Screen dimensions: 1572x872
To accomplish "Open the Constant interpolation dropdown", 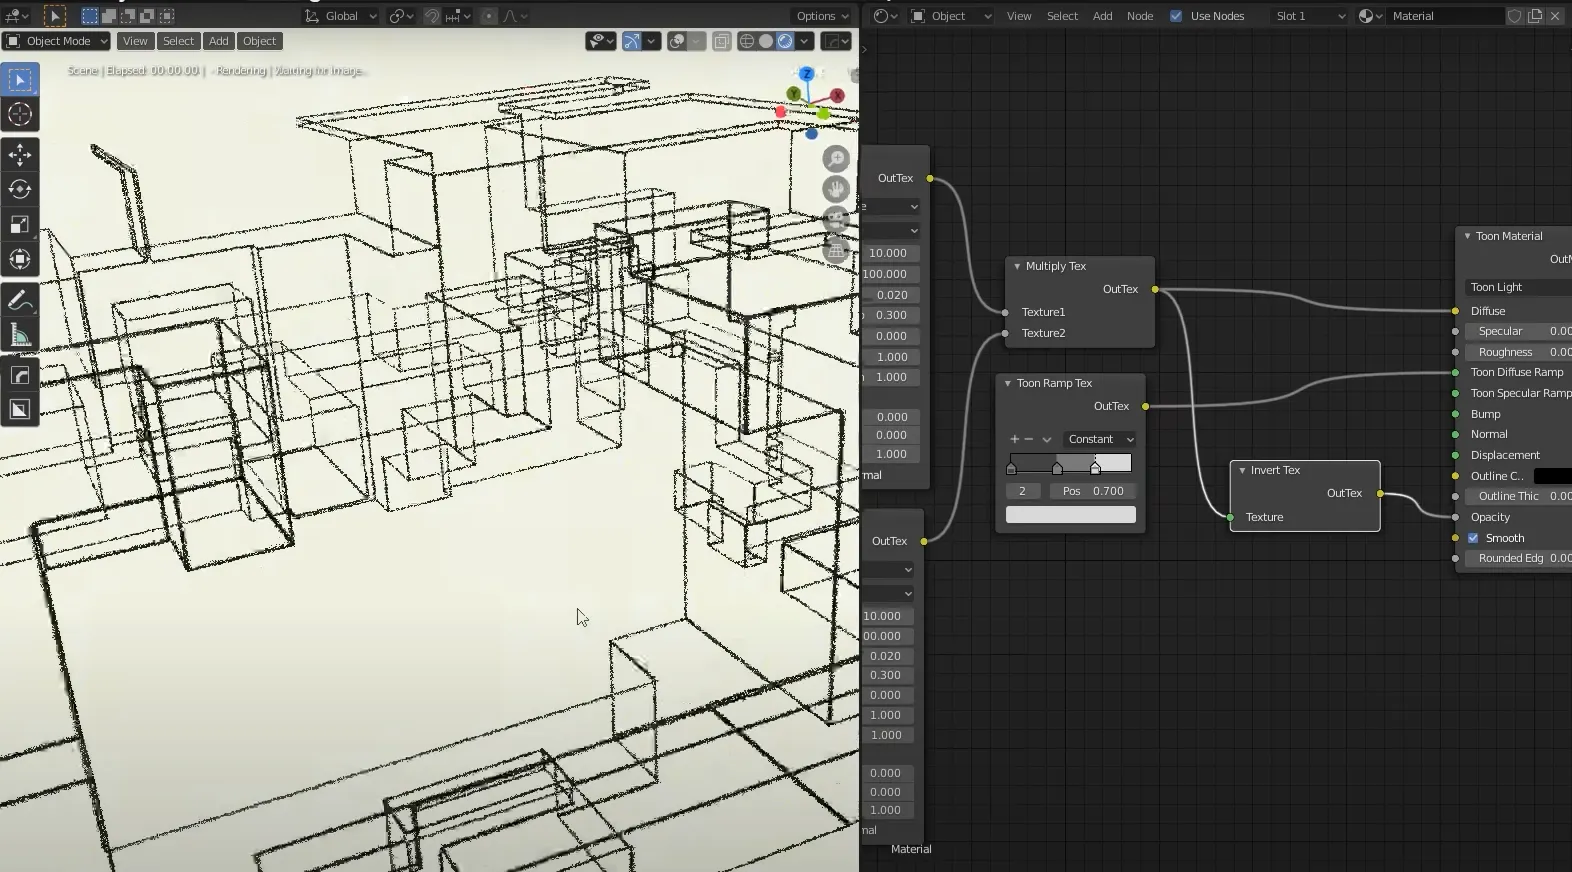I will point(1100,439).
